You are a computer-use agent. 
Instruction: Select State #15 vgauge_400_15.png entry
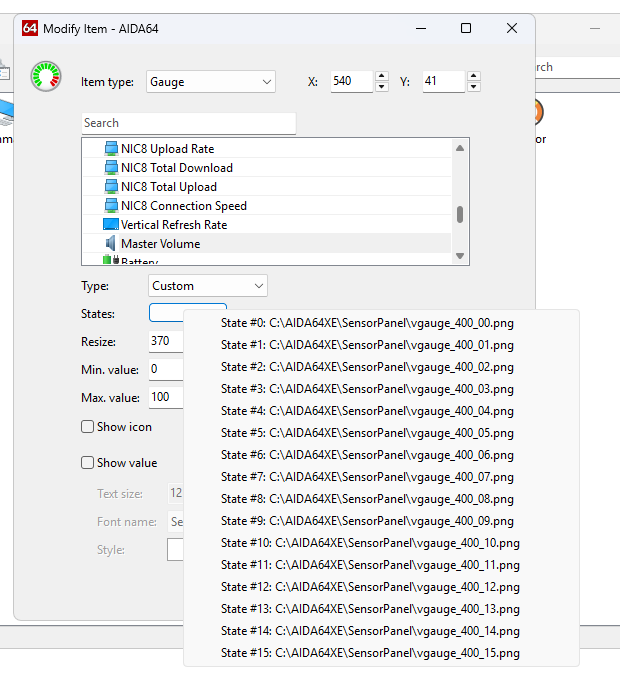pos(370,653)
